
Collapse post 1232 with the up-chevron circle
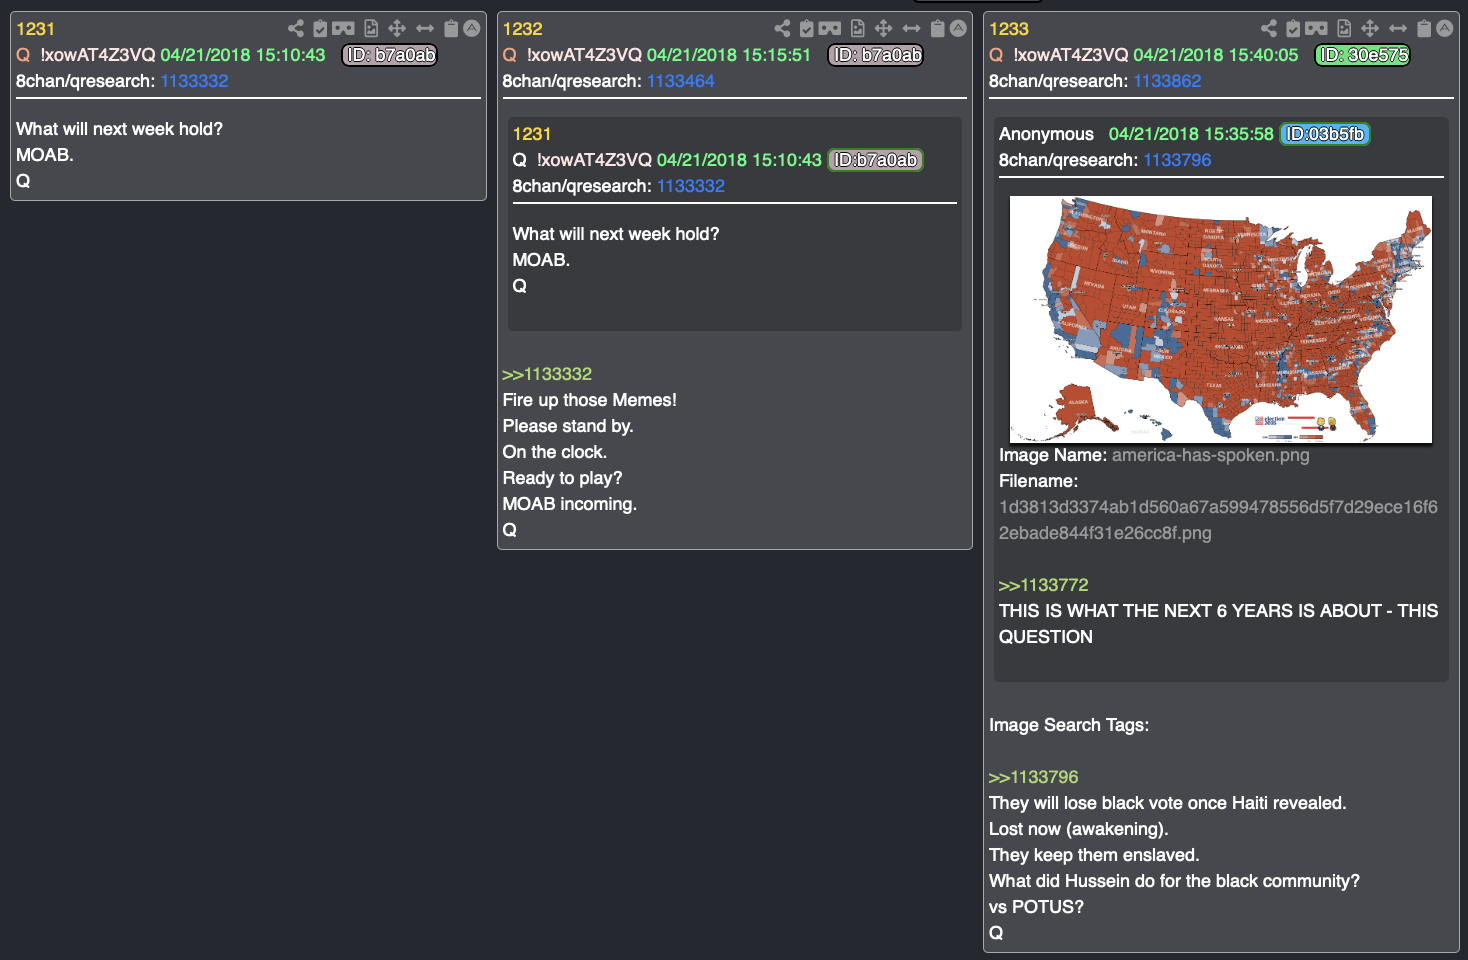point(958,28)
